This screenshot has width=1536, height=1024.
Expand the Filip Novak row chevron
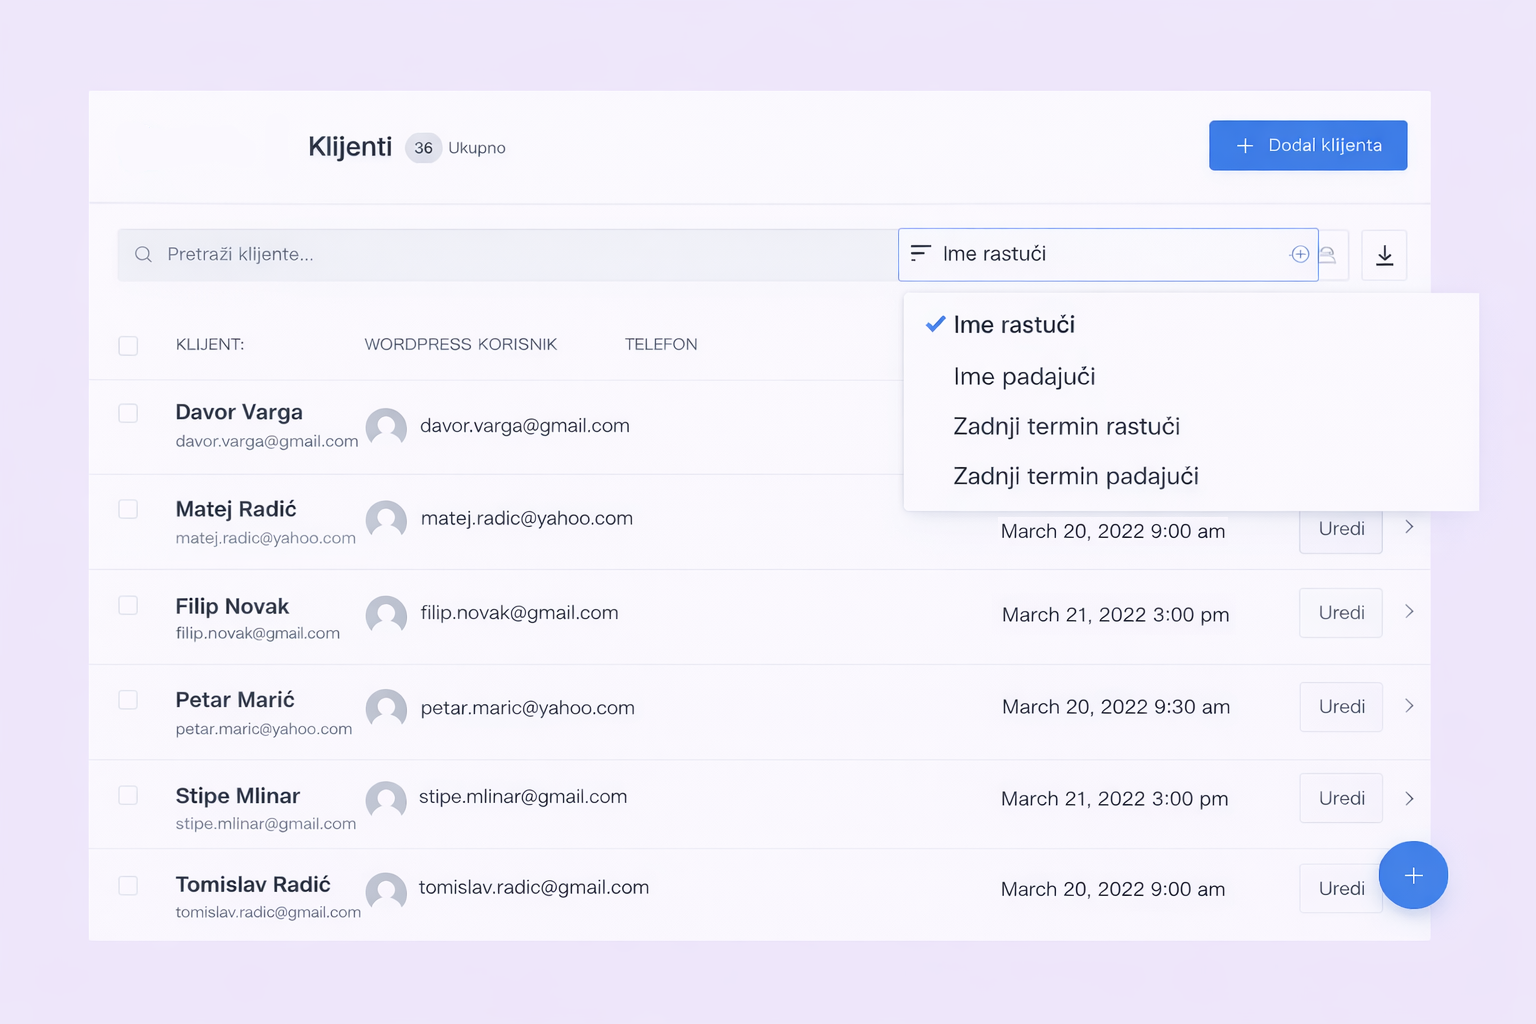coord(1409,611)
